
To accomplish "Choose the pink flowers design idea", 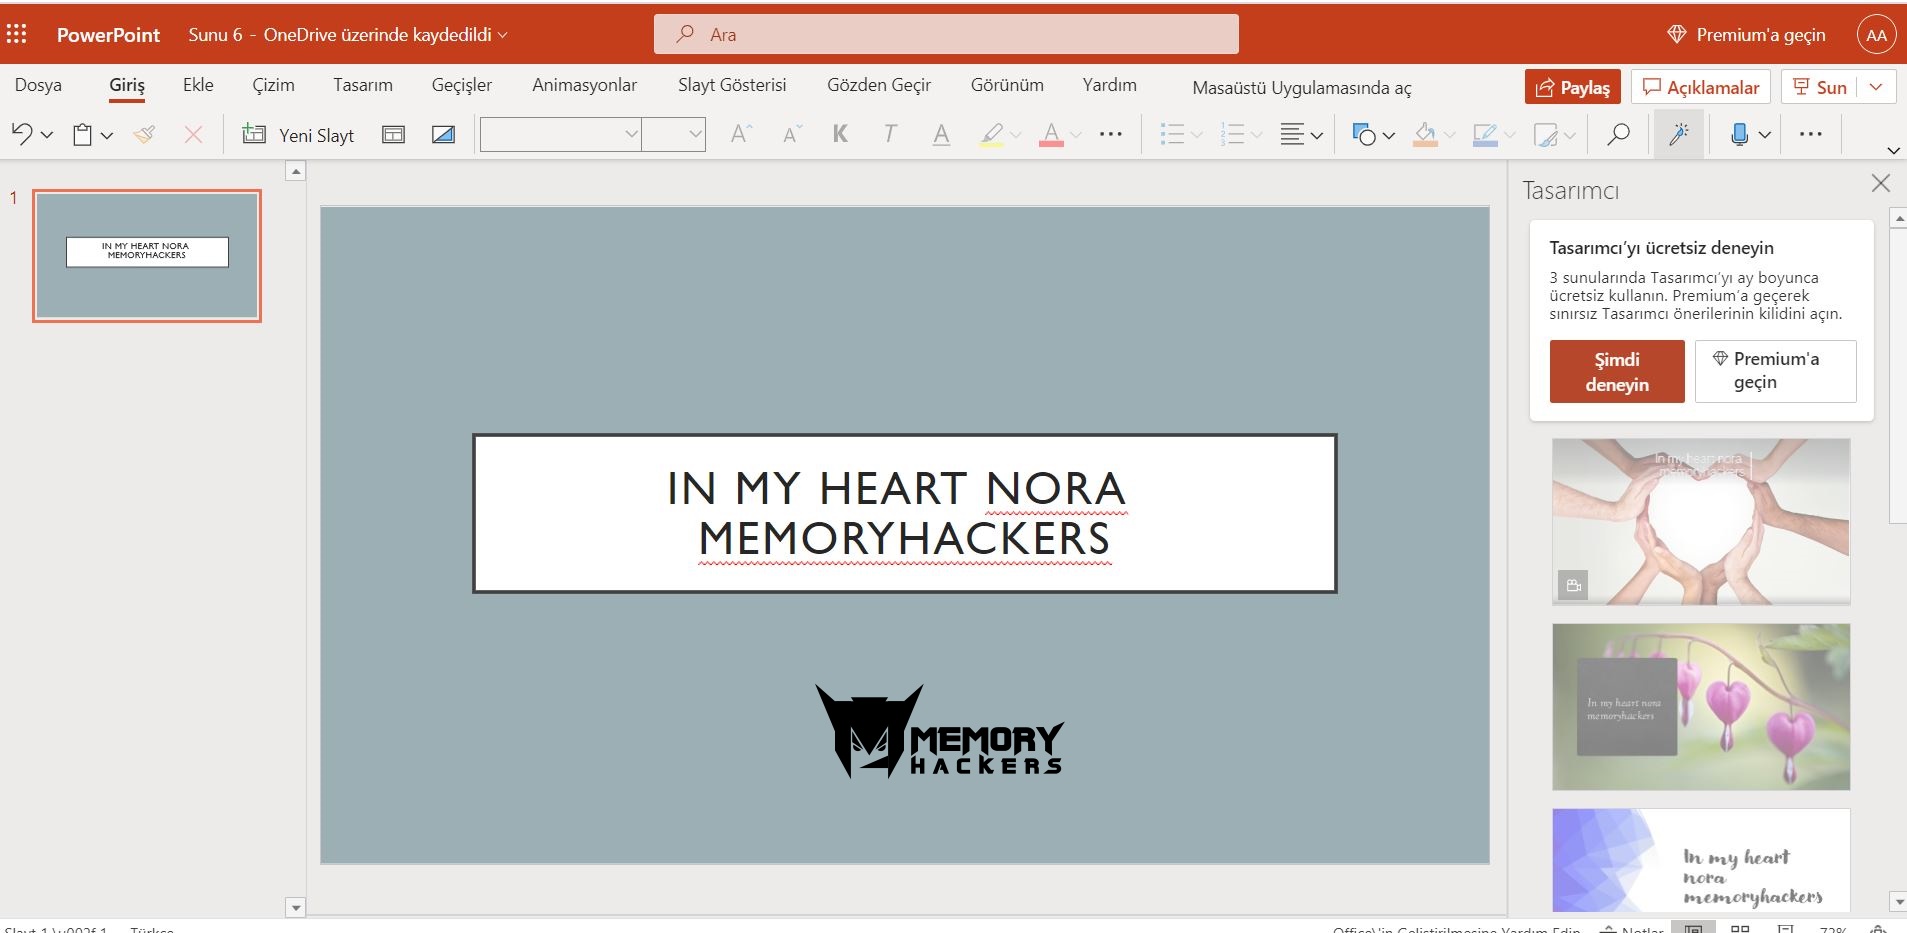I will click(x=1701, y=707).
